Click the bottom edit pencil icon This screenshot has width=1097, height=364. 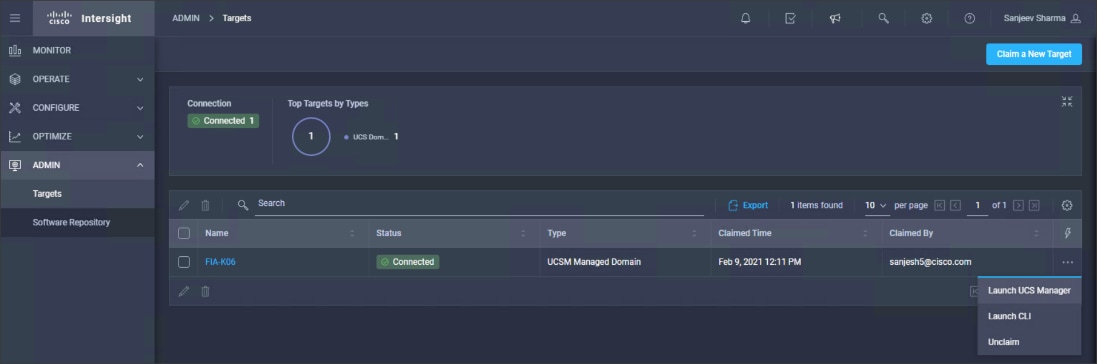184,291
